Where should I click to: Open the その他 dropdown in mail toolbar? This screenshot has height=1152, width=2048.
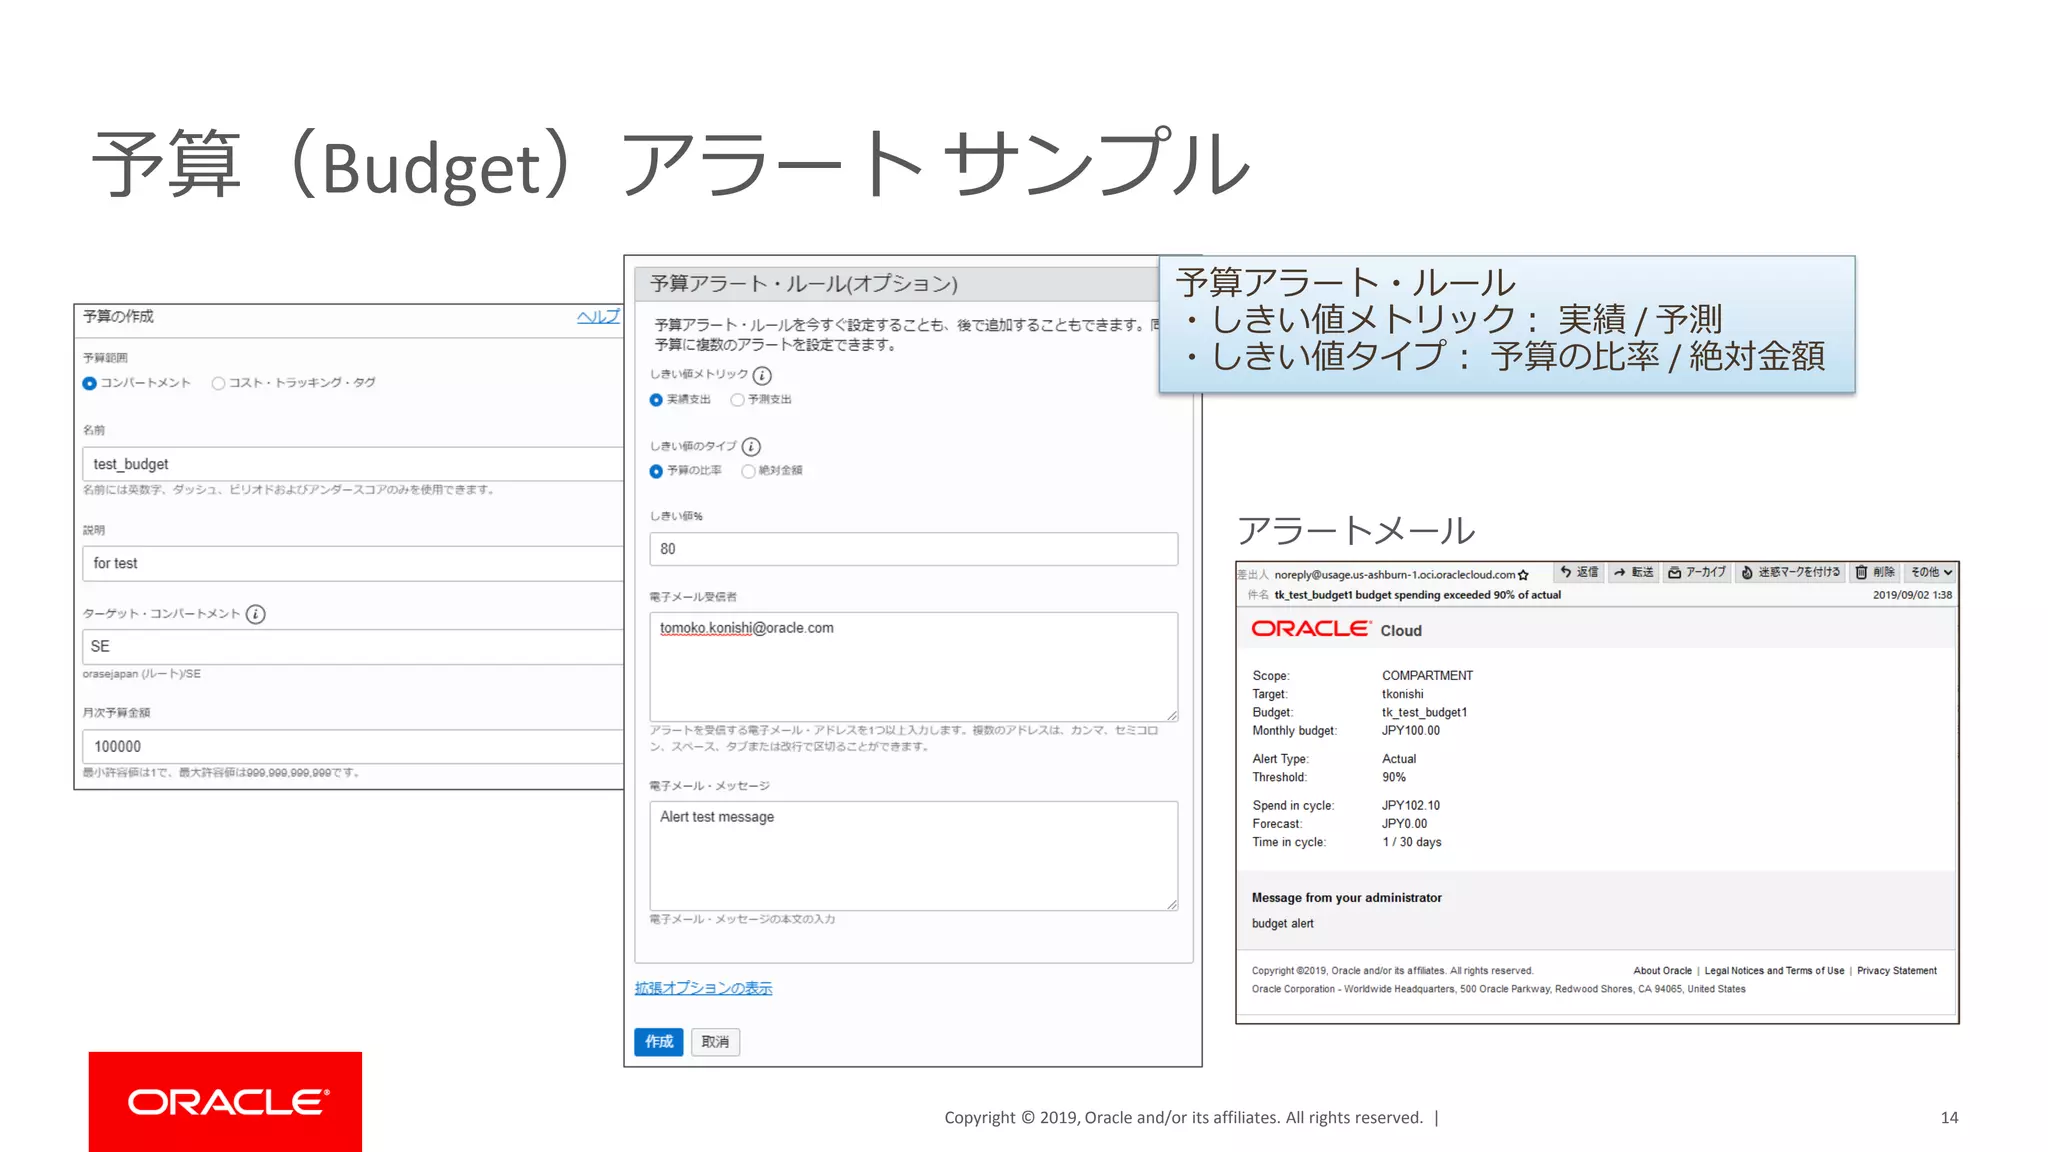coord(1931,572)
